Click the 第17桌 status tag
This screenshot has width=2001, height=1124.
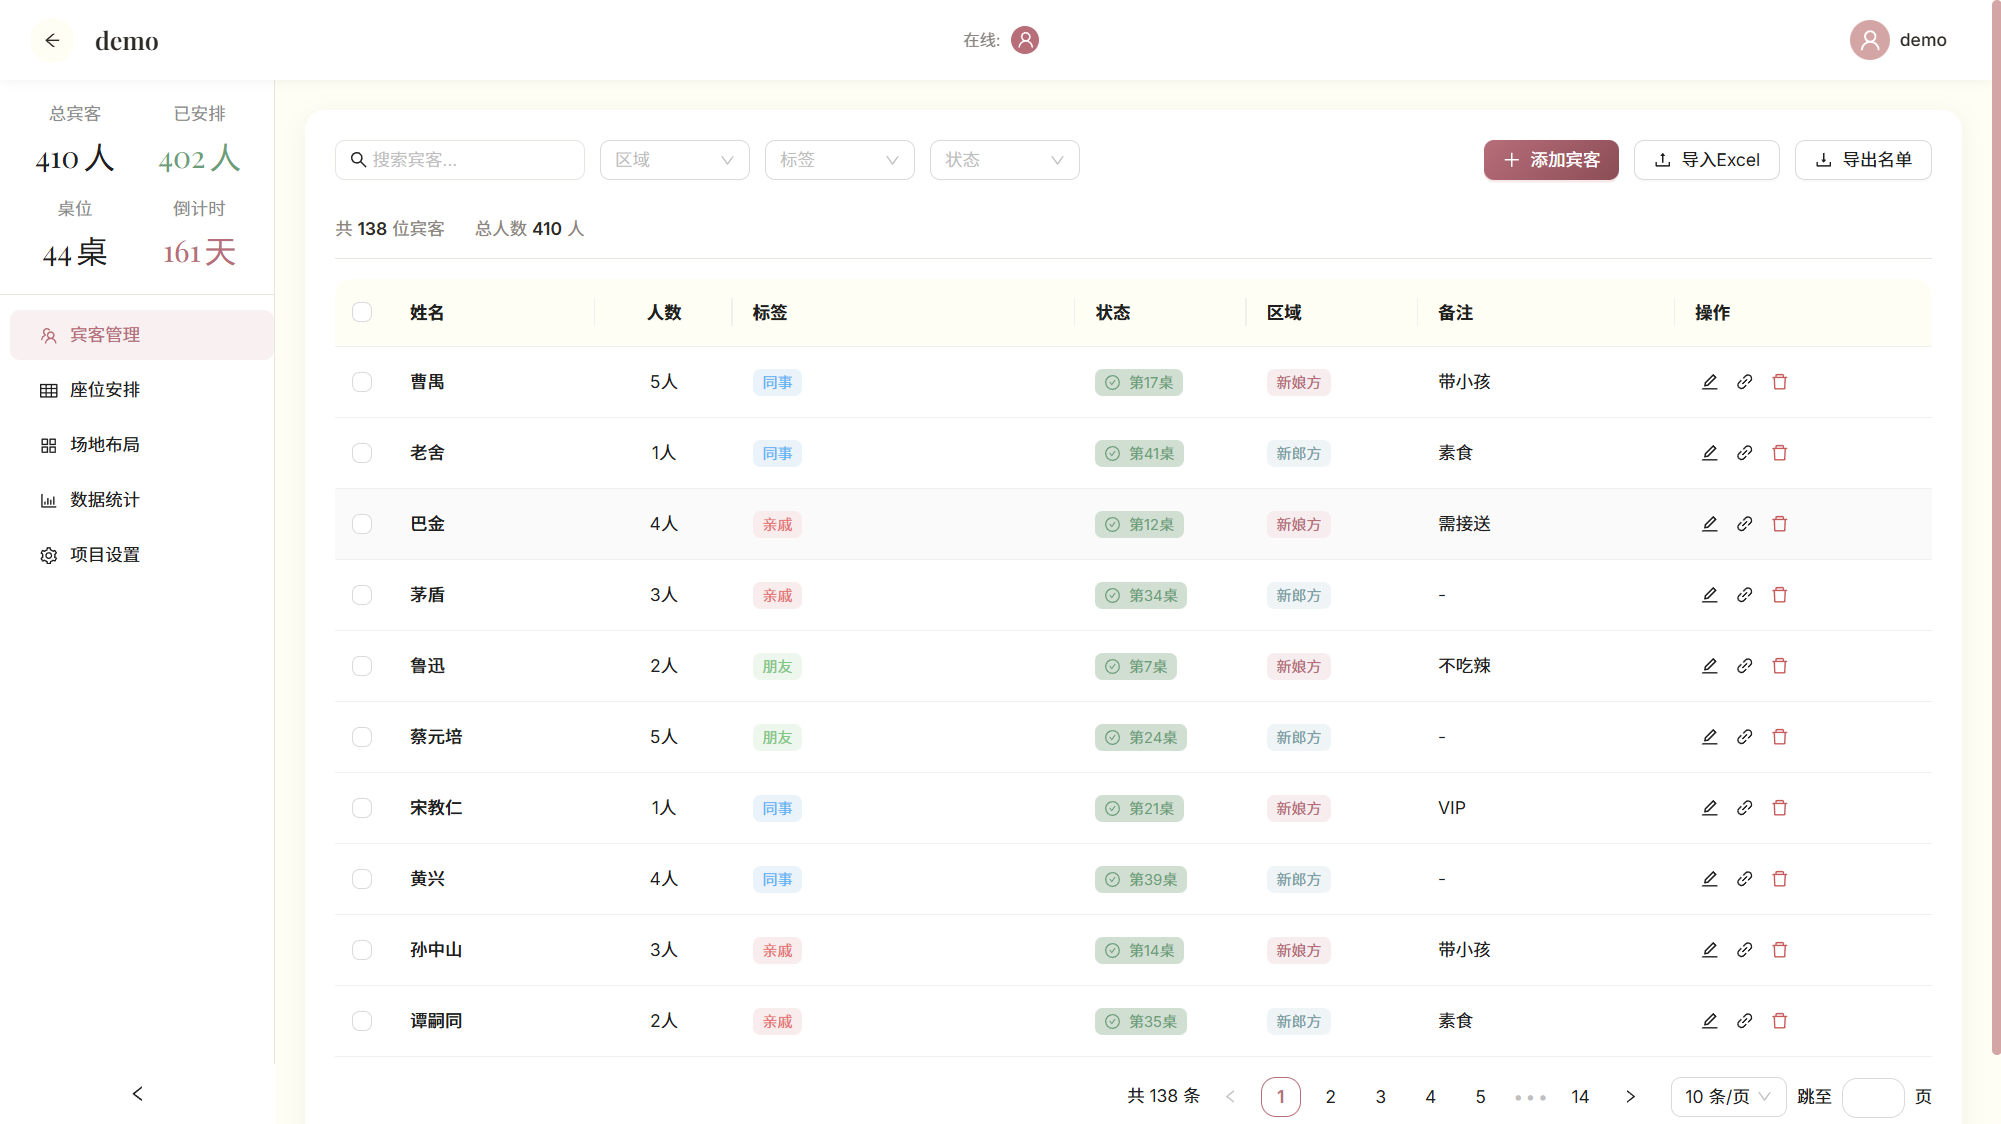pyautogui.click(x=1139, y=382)
